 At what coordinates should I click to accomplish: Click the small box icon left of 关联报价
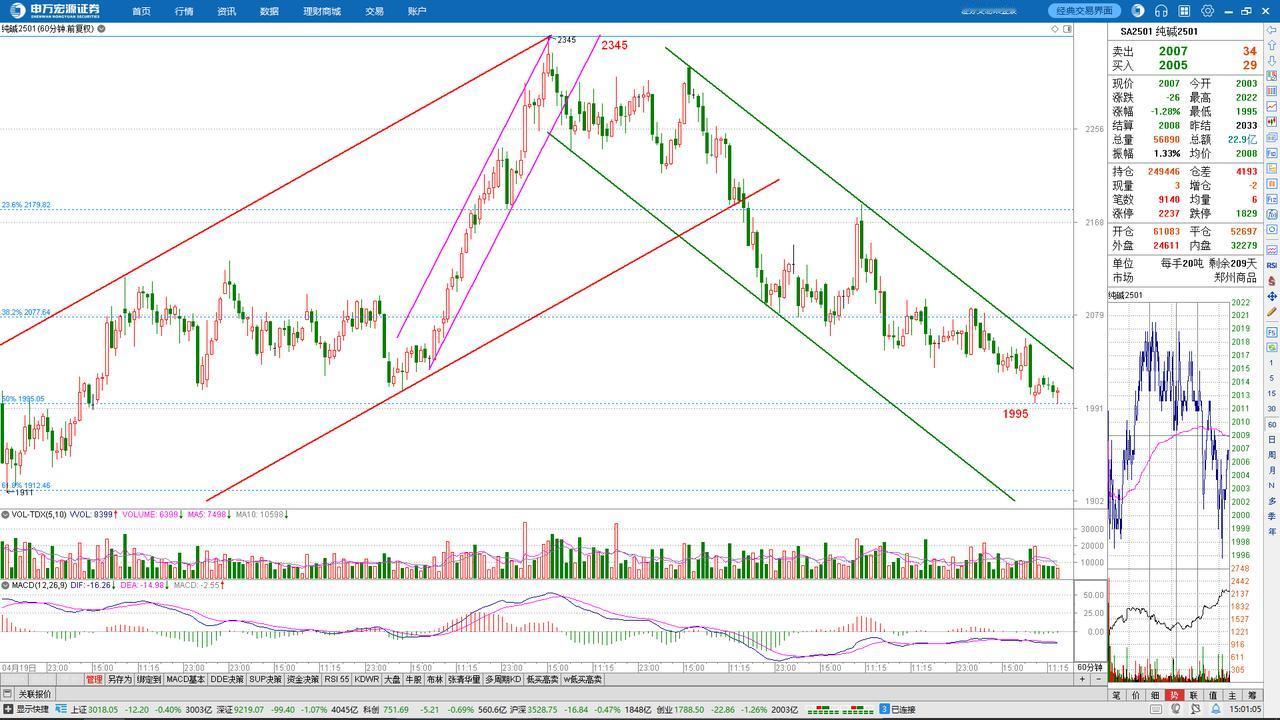[x=8, y=694]
